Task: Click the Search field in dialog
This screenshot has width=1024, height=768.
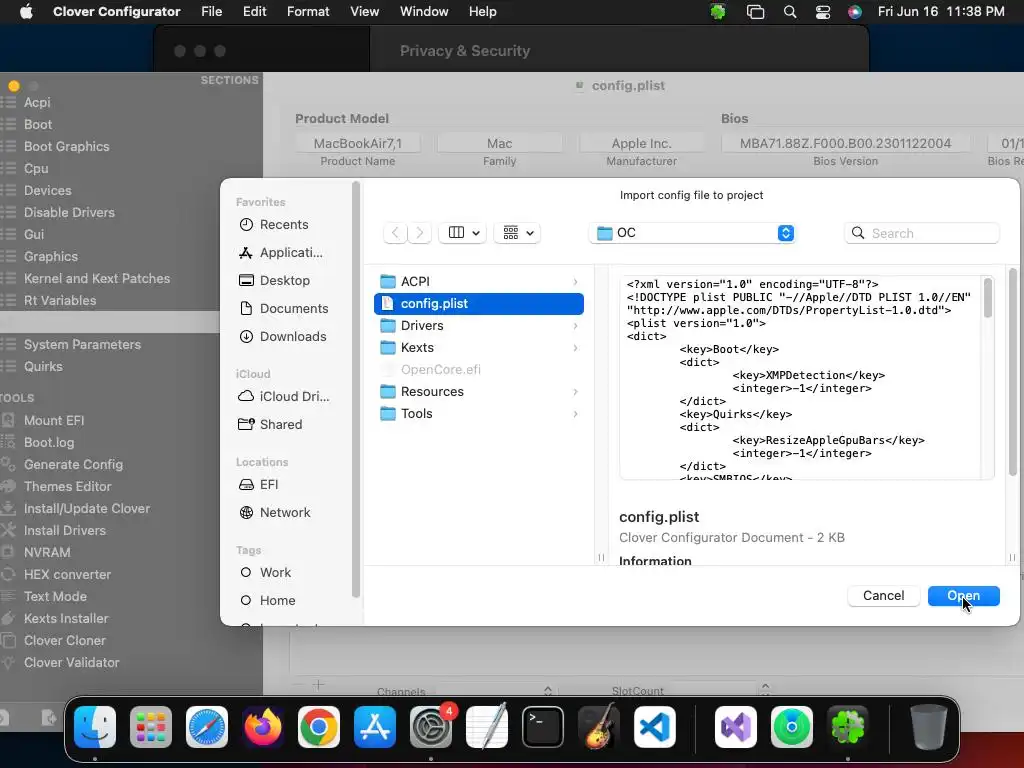Action: point(921,233)
